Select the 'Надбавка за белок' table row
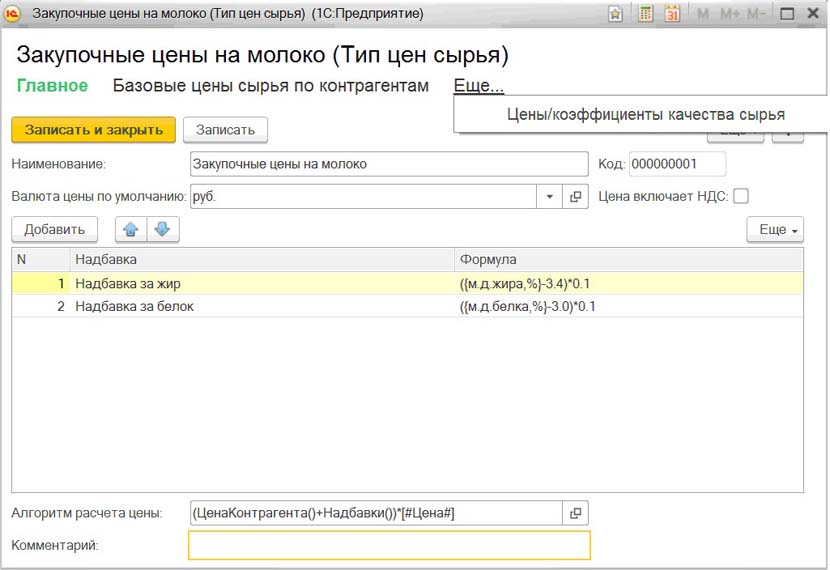Screen dimensions: 830x570 point(260,307)
